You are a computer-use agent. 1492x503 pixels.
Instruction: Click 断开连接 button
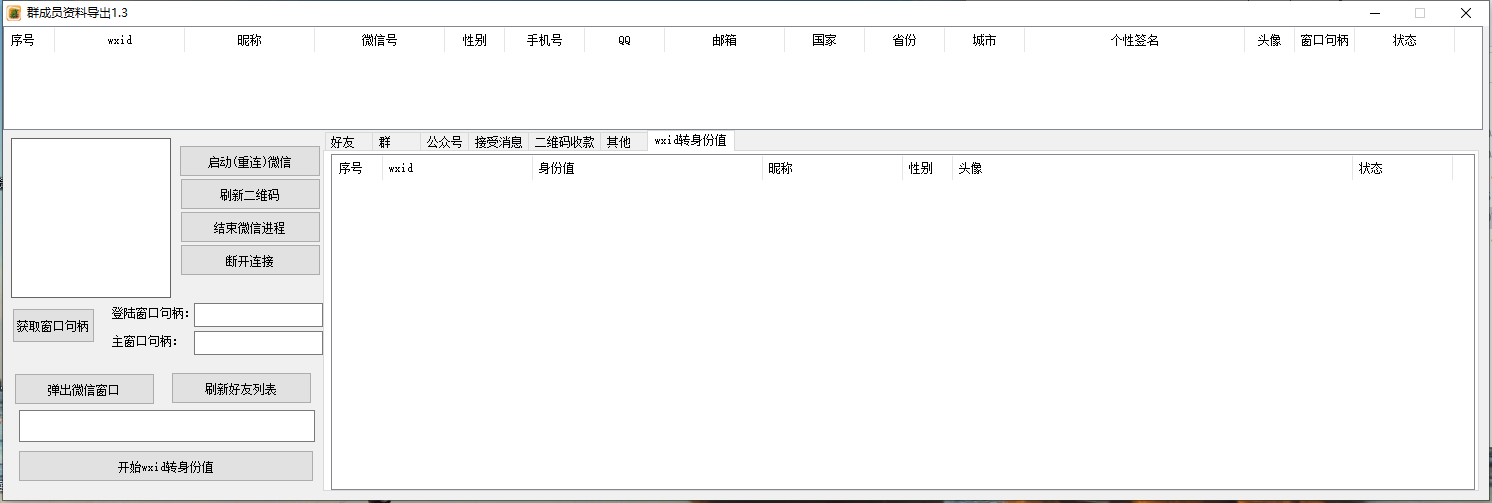point(250,260)
